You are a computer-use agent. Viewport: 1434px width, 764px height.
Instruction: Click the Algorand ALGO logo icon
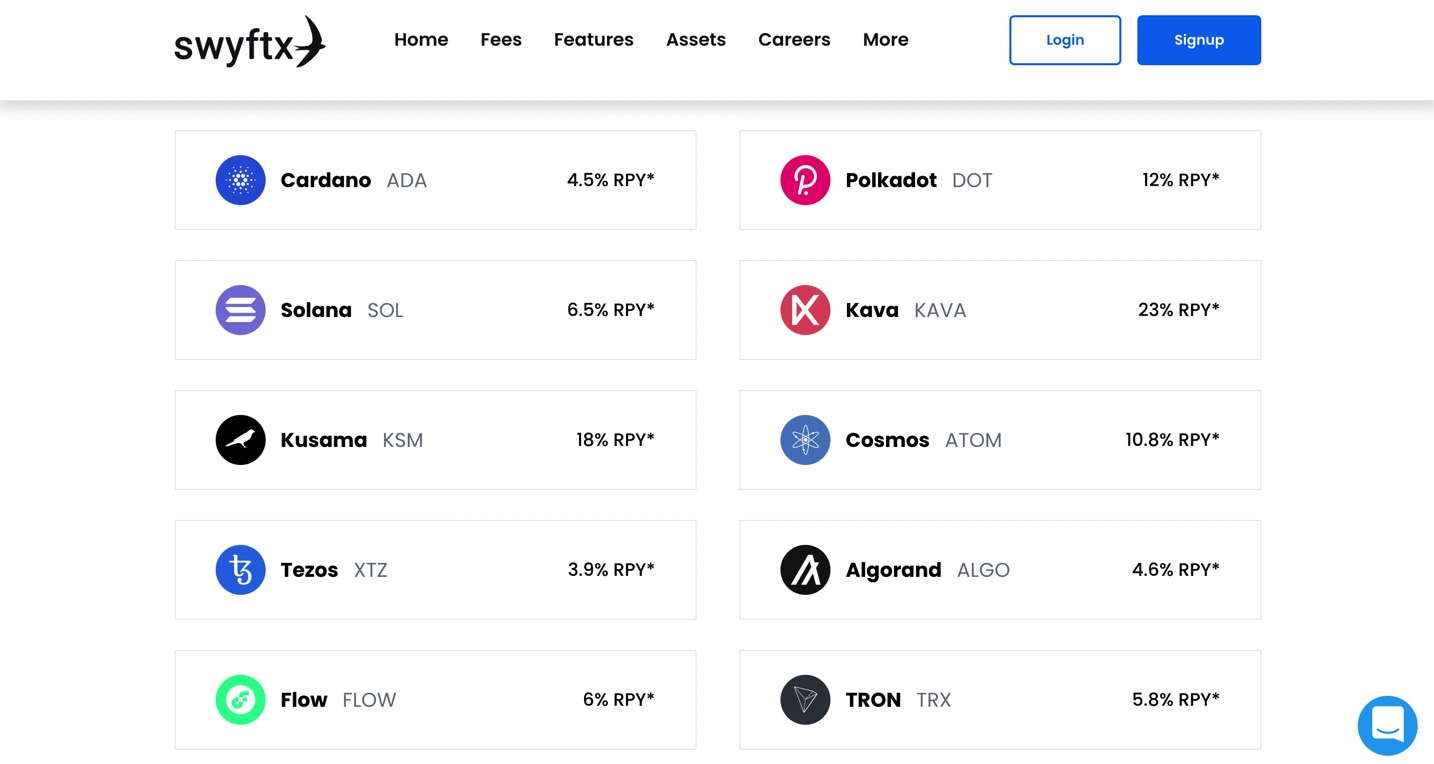coord(805,570)
